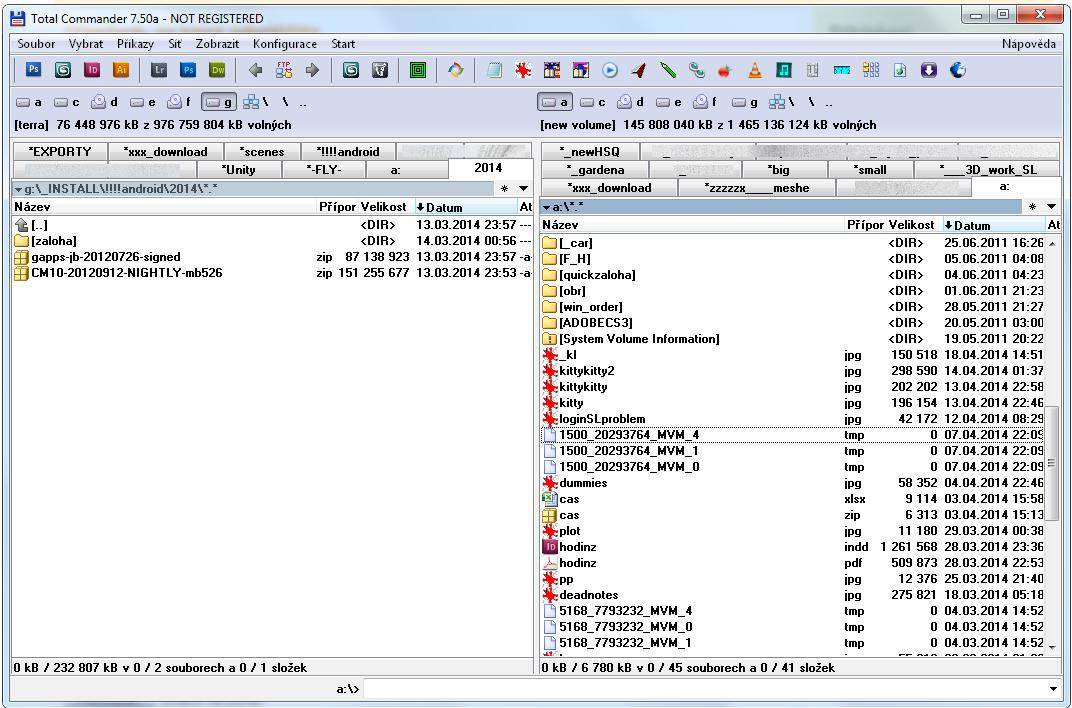Switch to the *zzzzzx____meshe tab
Viewport: 1072px width, 708px height.
pyautogui.click(x=757, y=188)
